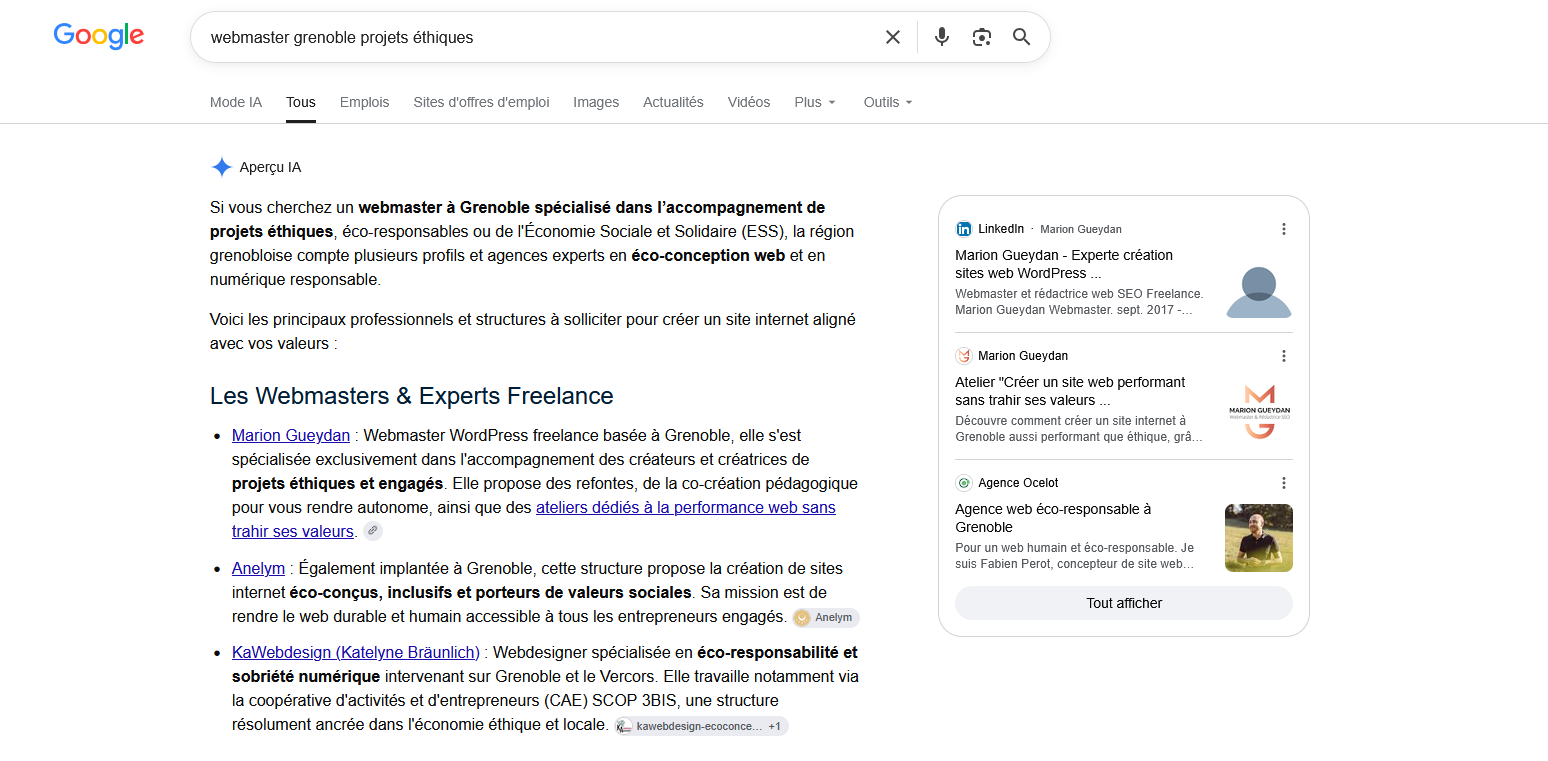Open the KaWebdesign (Katelyne Bräunlich) link
The image size is (1548, 761).
pyautogui.click(x=356, y=652)
